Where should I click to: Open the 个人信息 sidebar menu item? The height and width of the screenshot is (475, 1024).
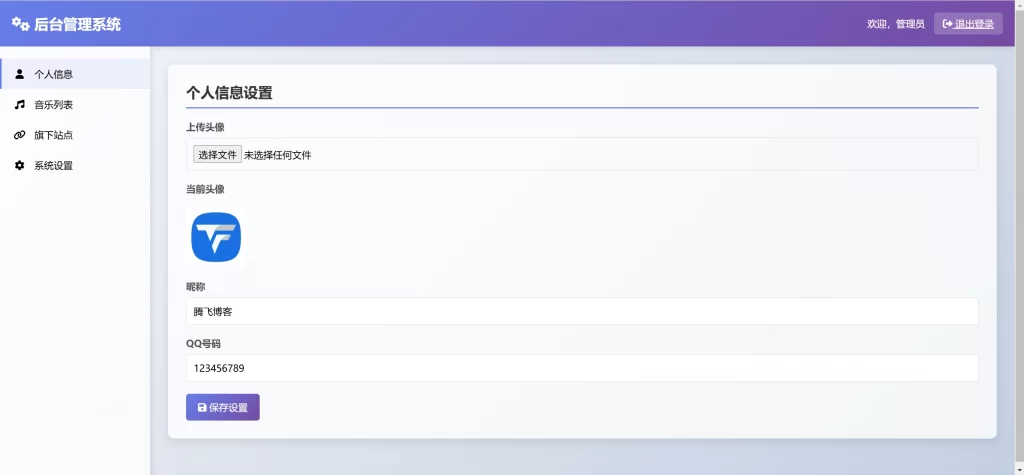[x=53, y=74]
